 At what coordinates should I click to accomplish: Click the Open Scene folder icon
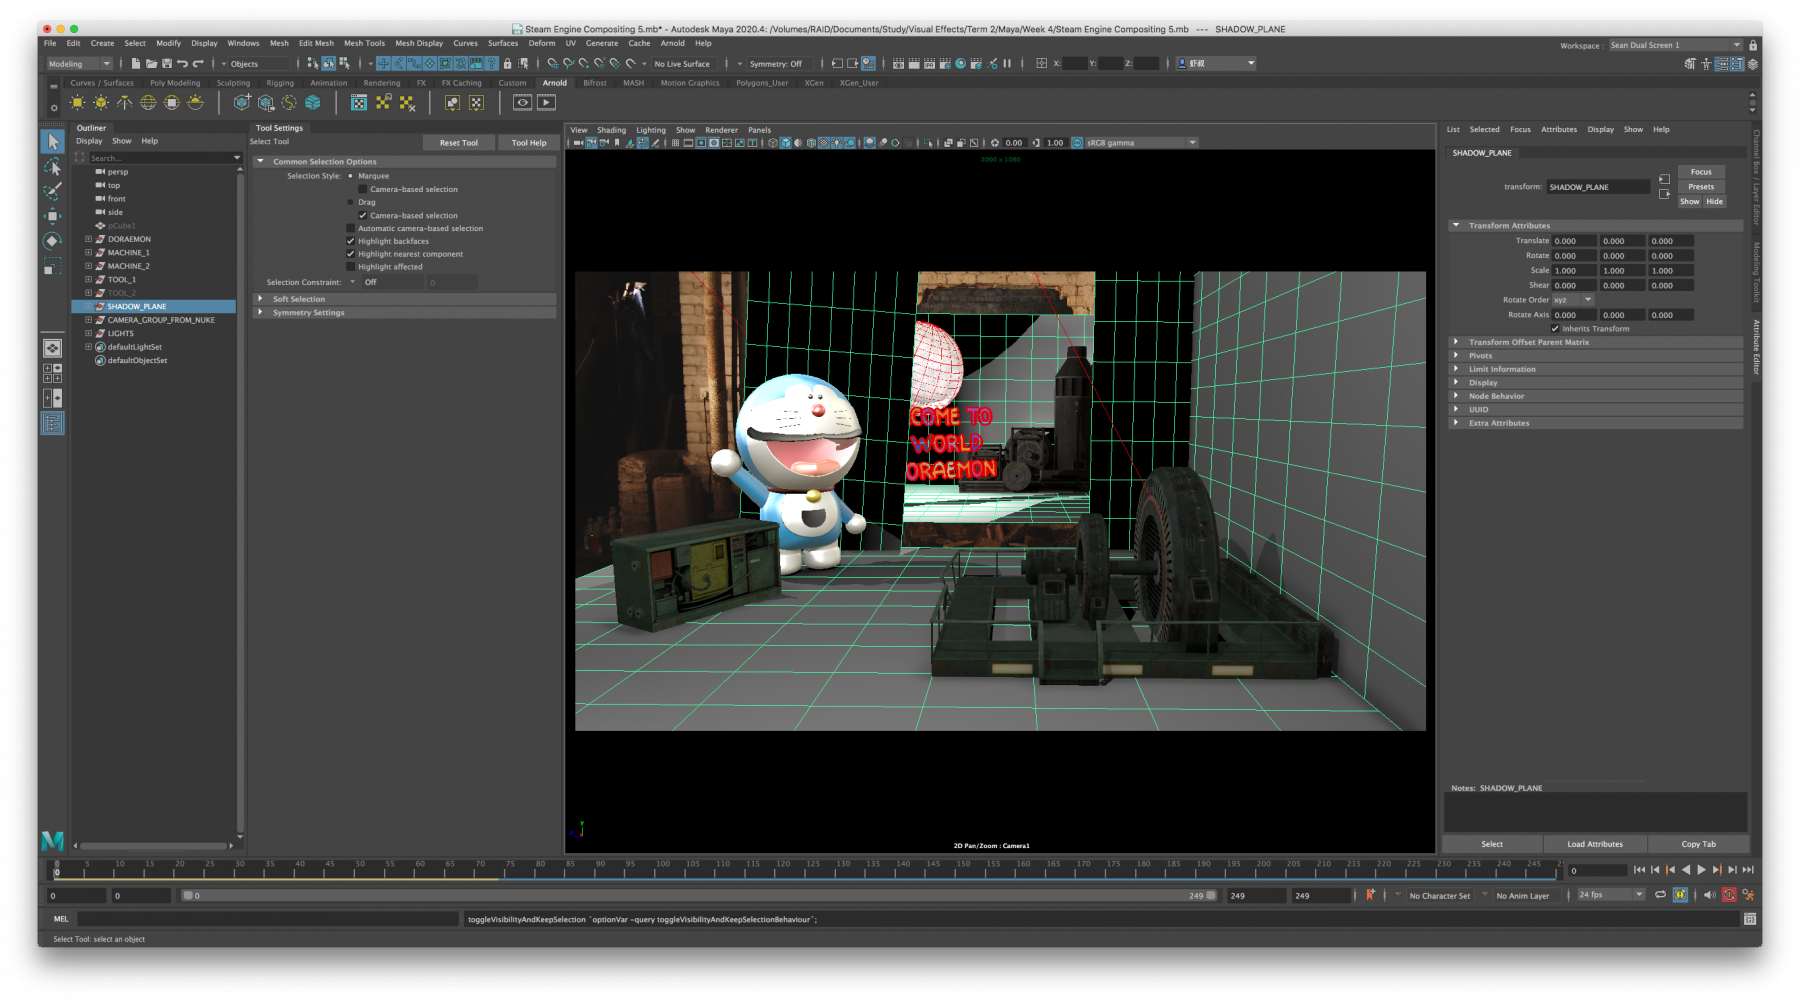click(x=151, y=64)
